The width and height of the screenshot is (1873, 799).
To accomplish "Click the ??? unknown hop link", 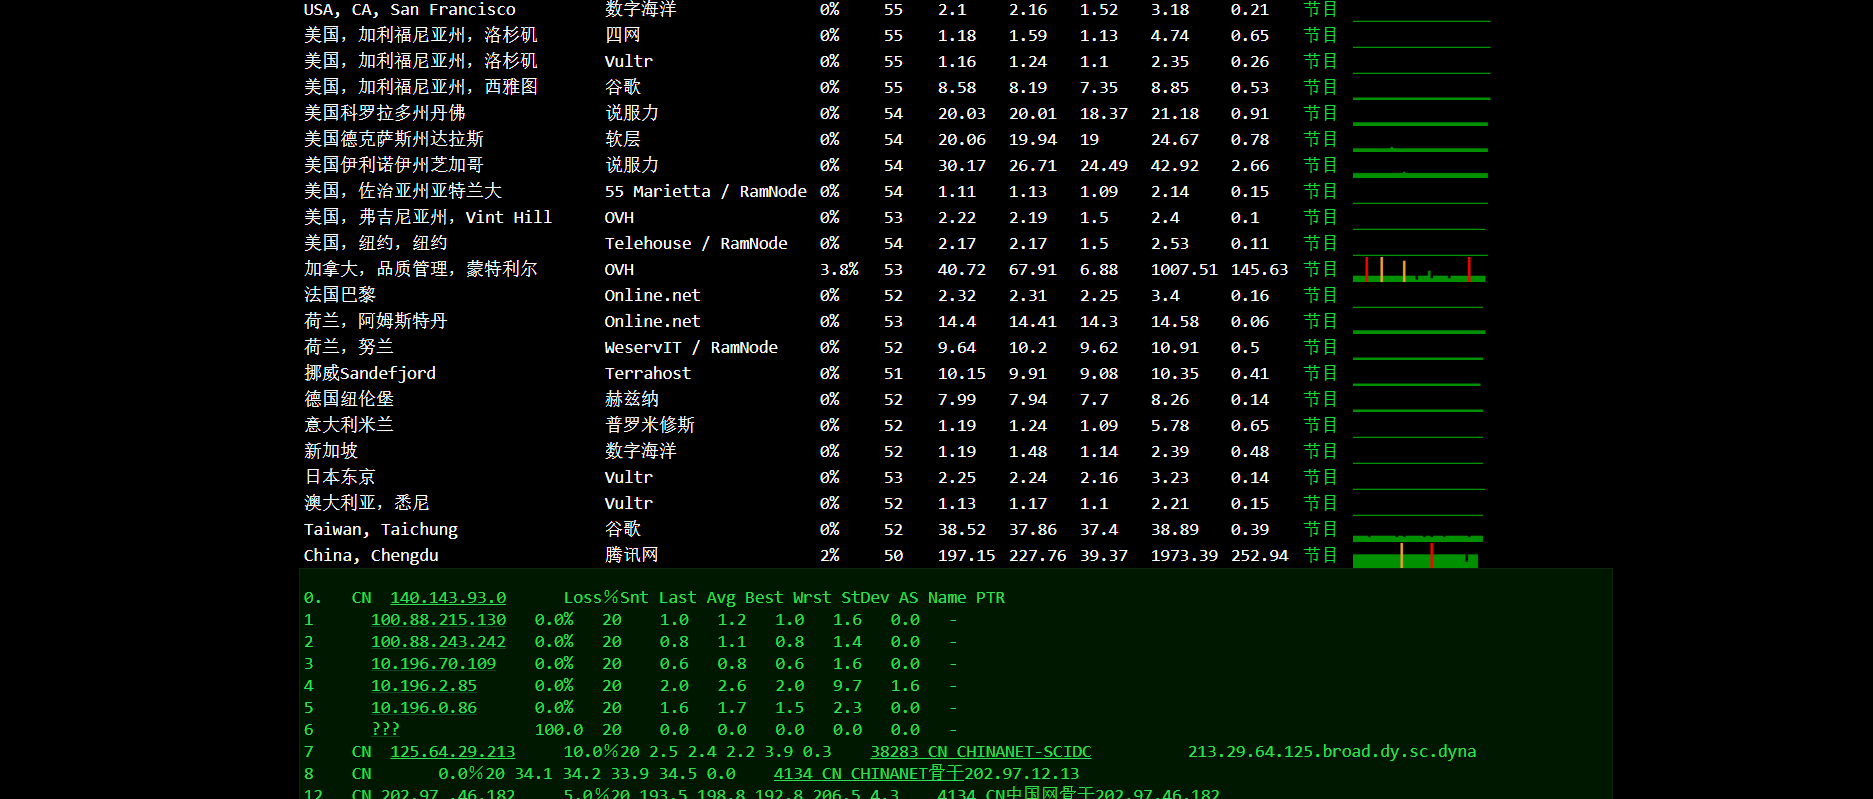I will pyautogui.click(x=385, y=729).
